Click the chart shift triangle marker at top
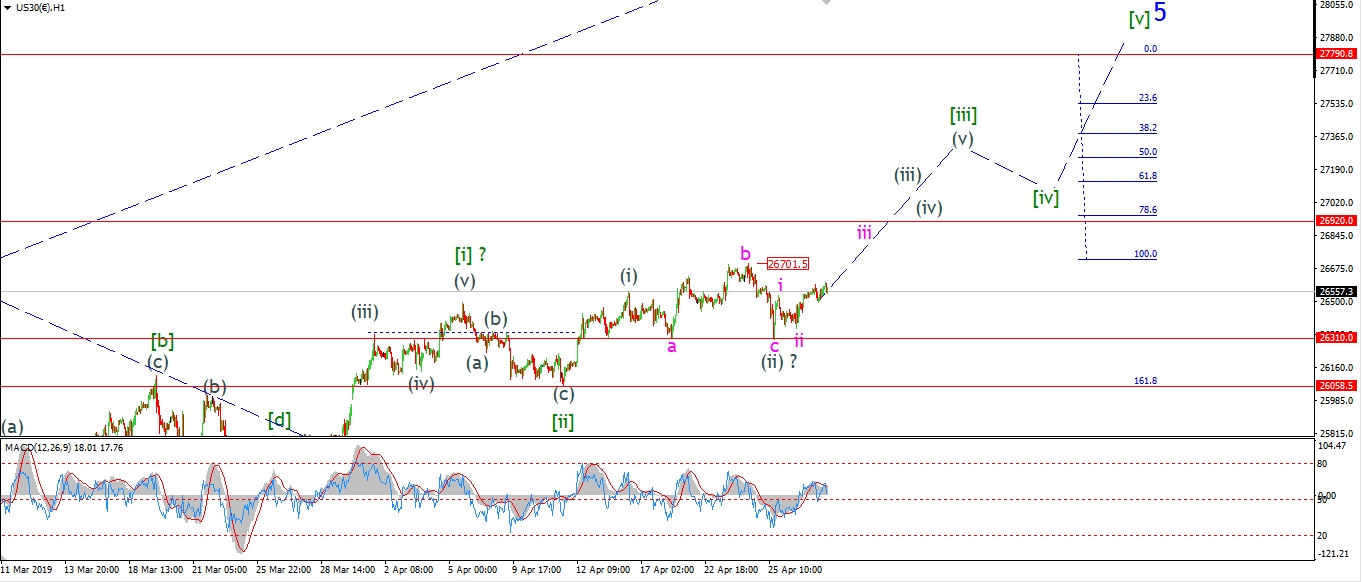The image size is (1362, 582). pyautogui.click(x=825, y=3)
